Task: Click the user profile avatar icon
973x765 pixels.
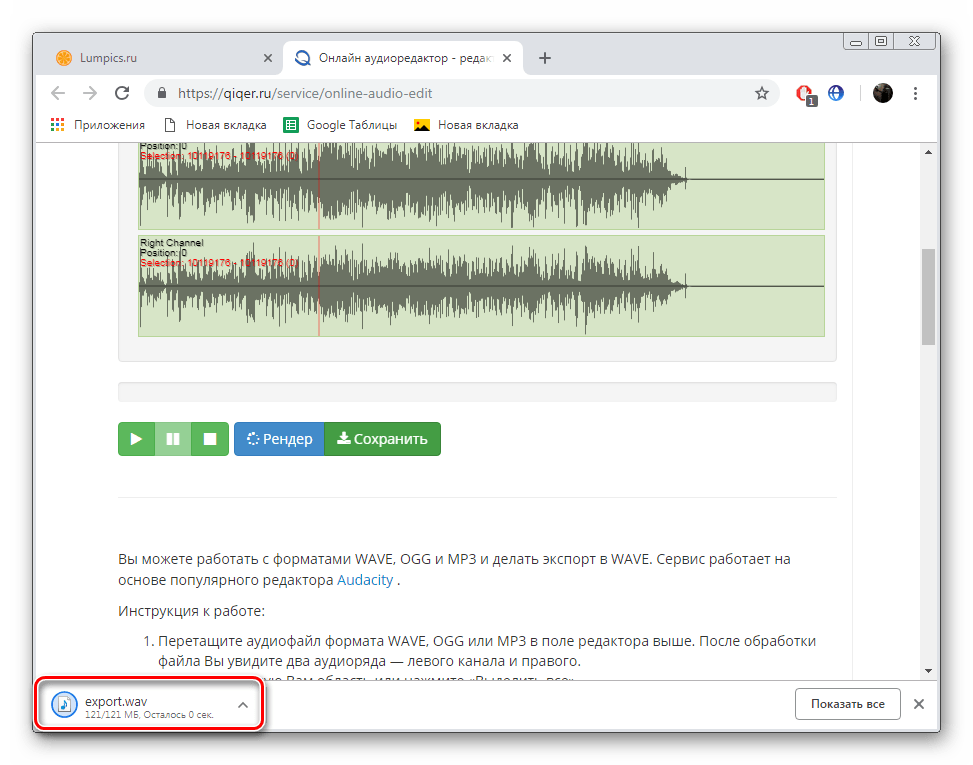Action: 882,93
